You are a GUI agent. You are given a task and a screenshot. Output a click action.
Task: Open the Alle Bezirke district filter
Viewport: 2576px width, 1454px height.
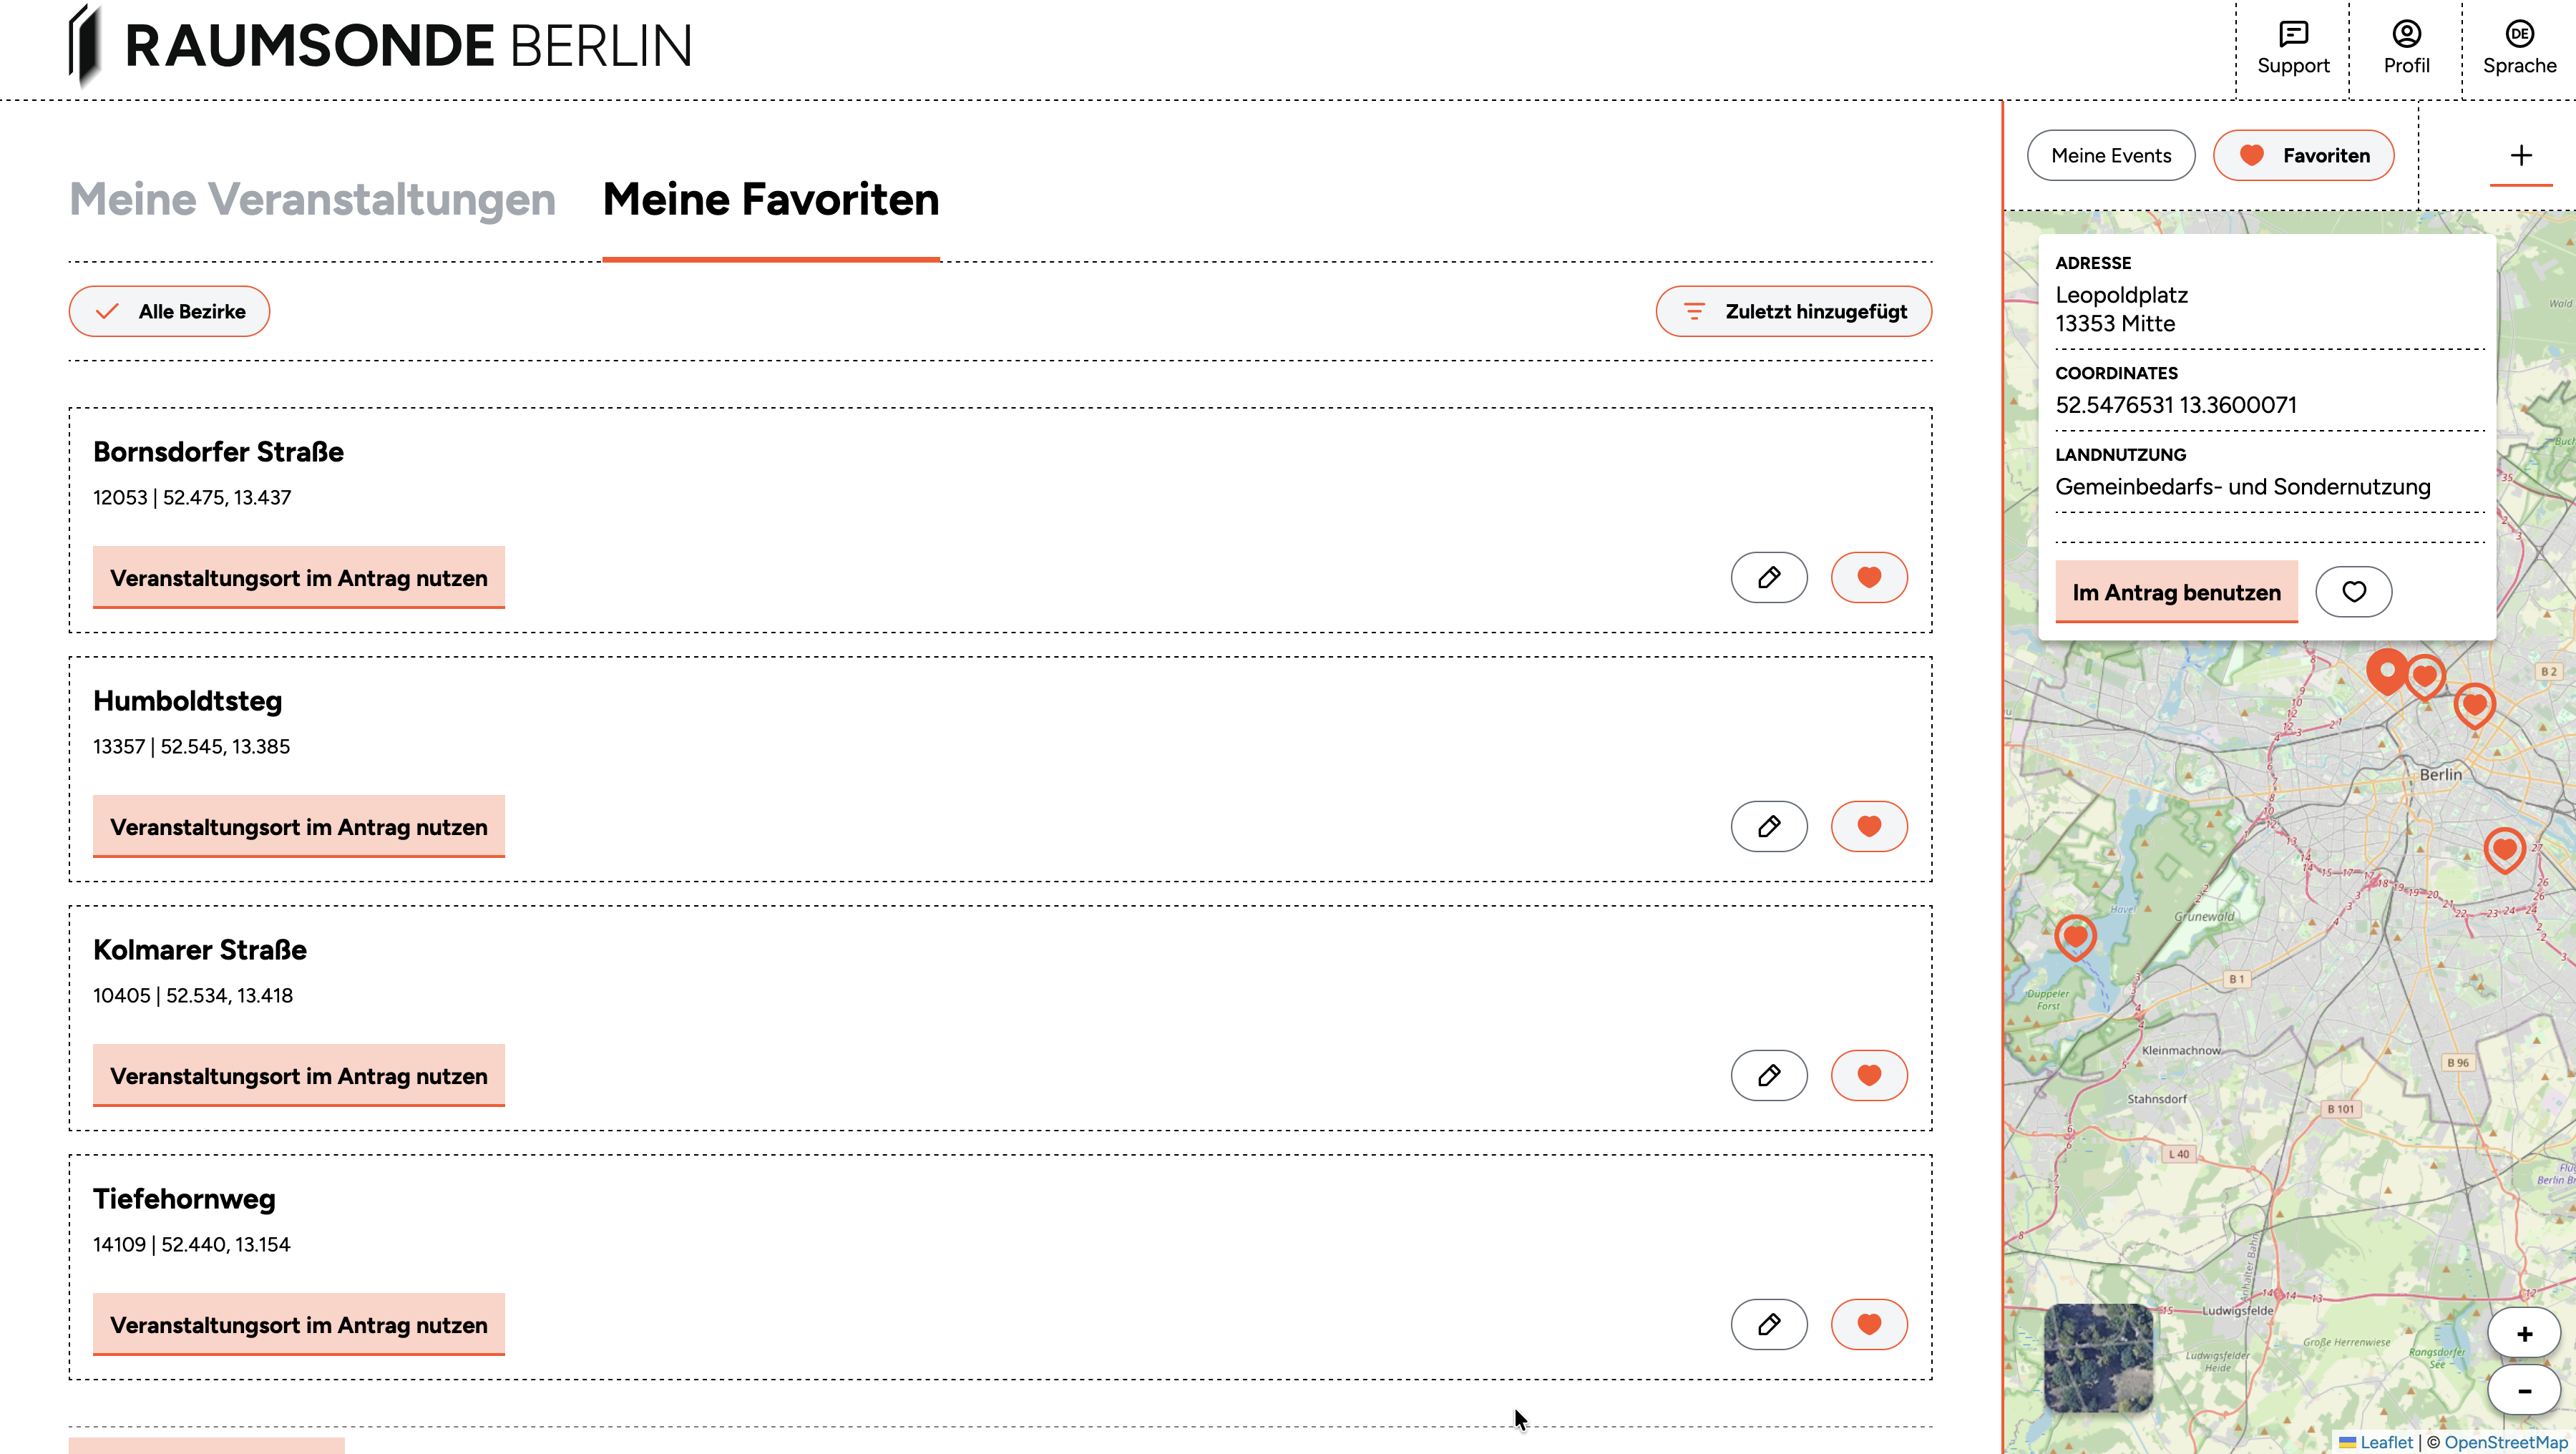pos(169,311)
